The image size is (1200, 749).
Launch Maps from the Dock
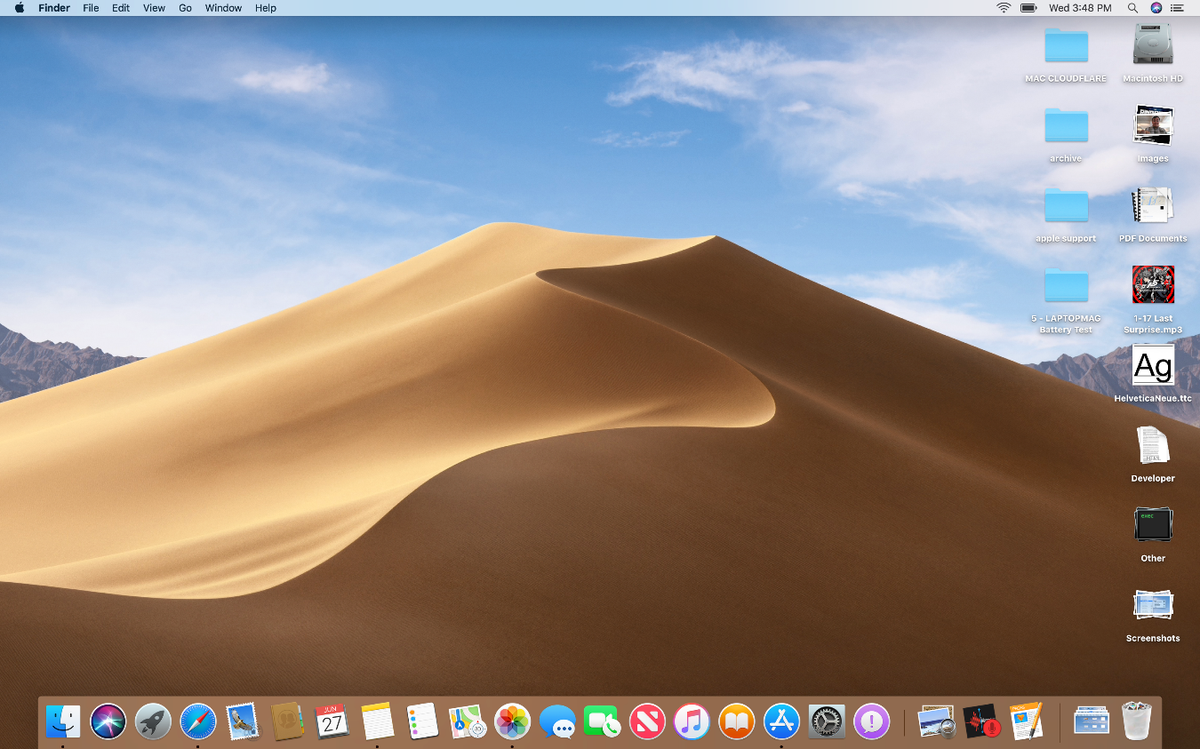[x=467, y=720]
